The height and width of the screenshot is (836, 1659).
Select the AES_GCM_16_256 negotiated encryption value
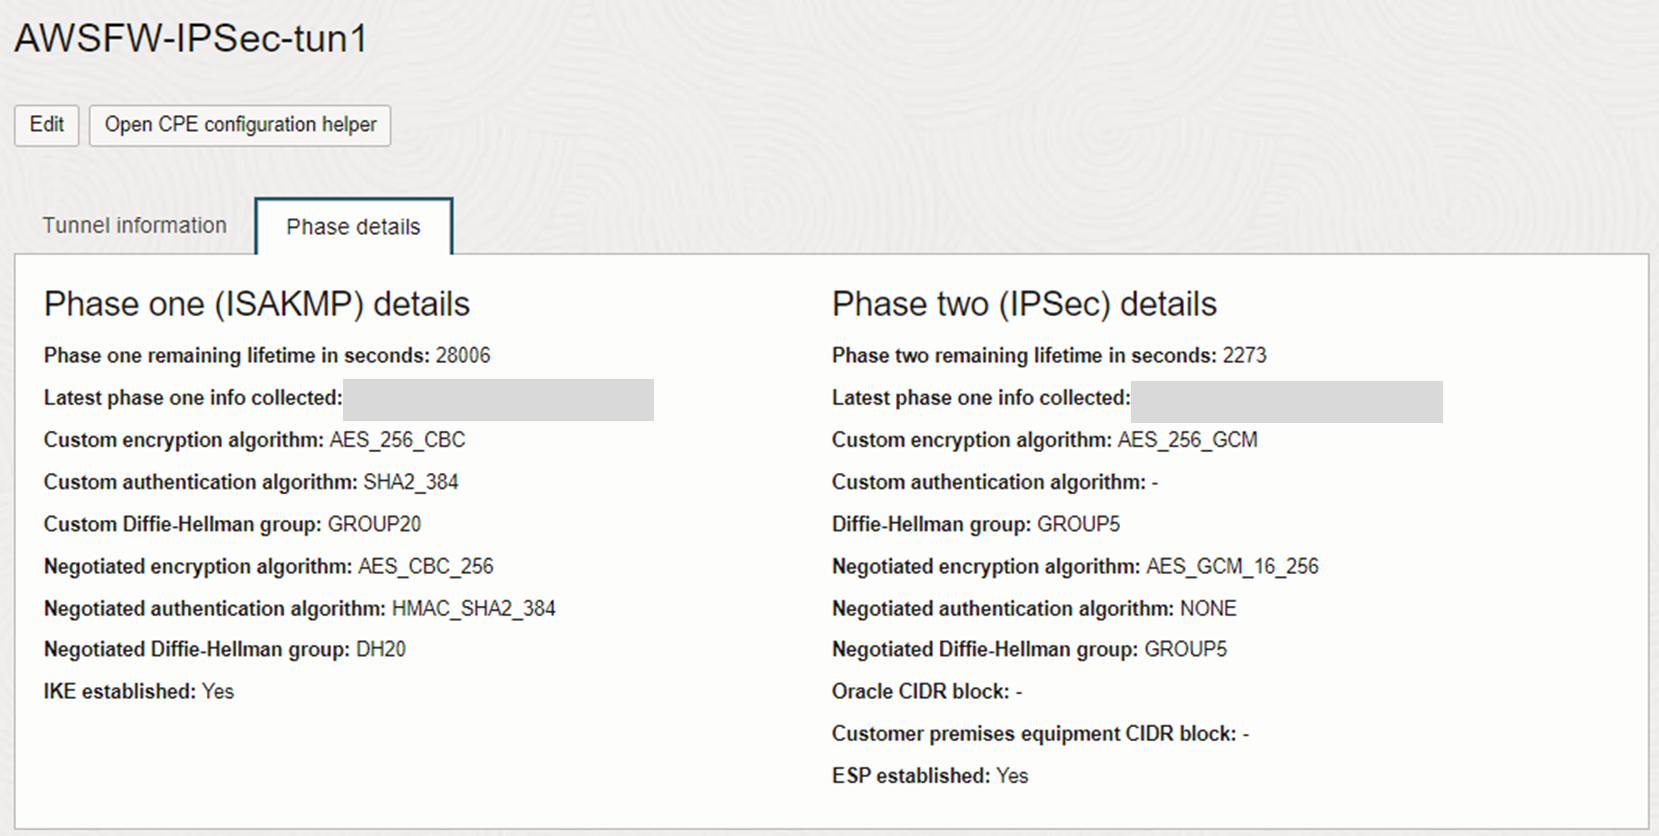(x=1232, y=566)
